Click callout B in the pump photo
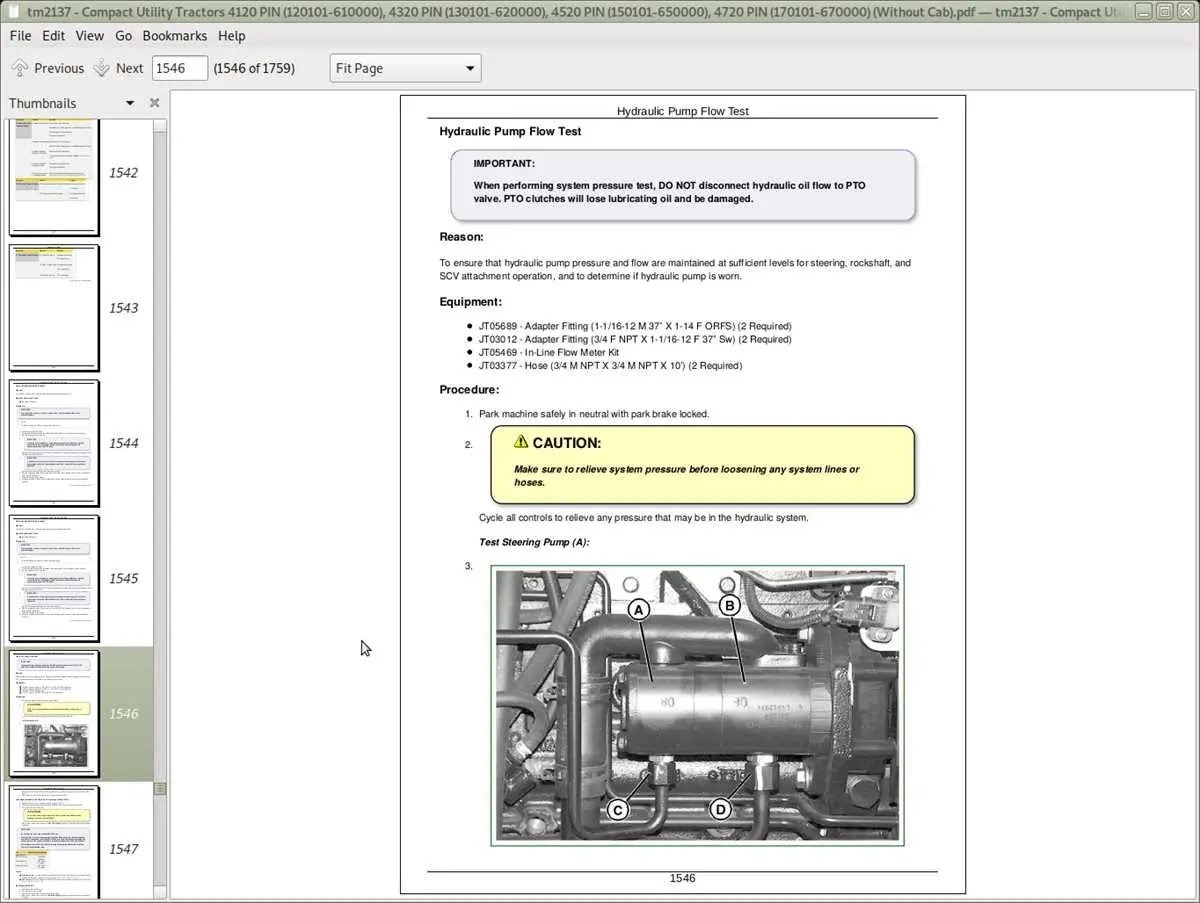 click(730, 605)
